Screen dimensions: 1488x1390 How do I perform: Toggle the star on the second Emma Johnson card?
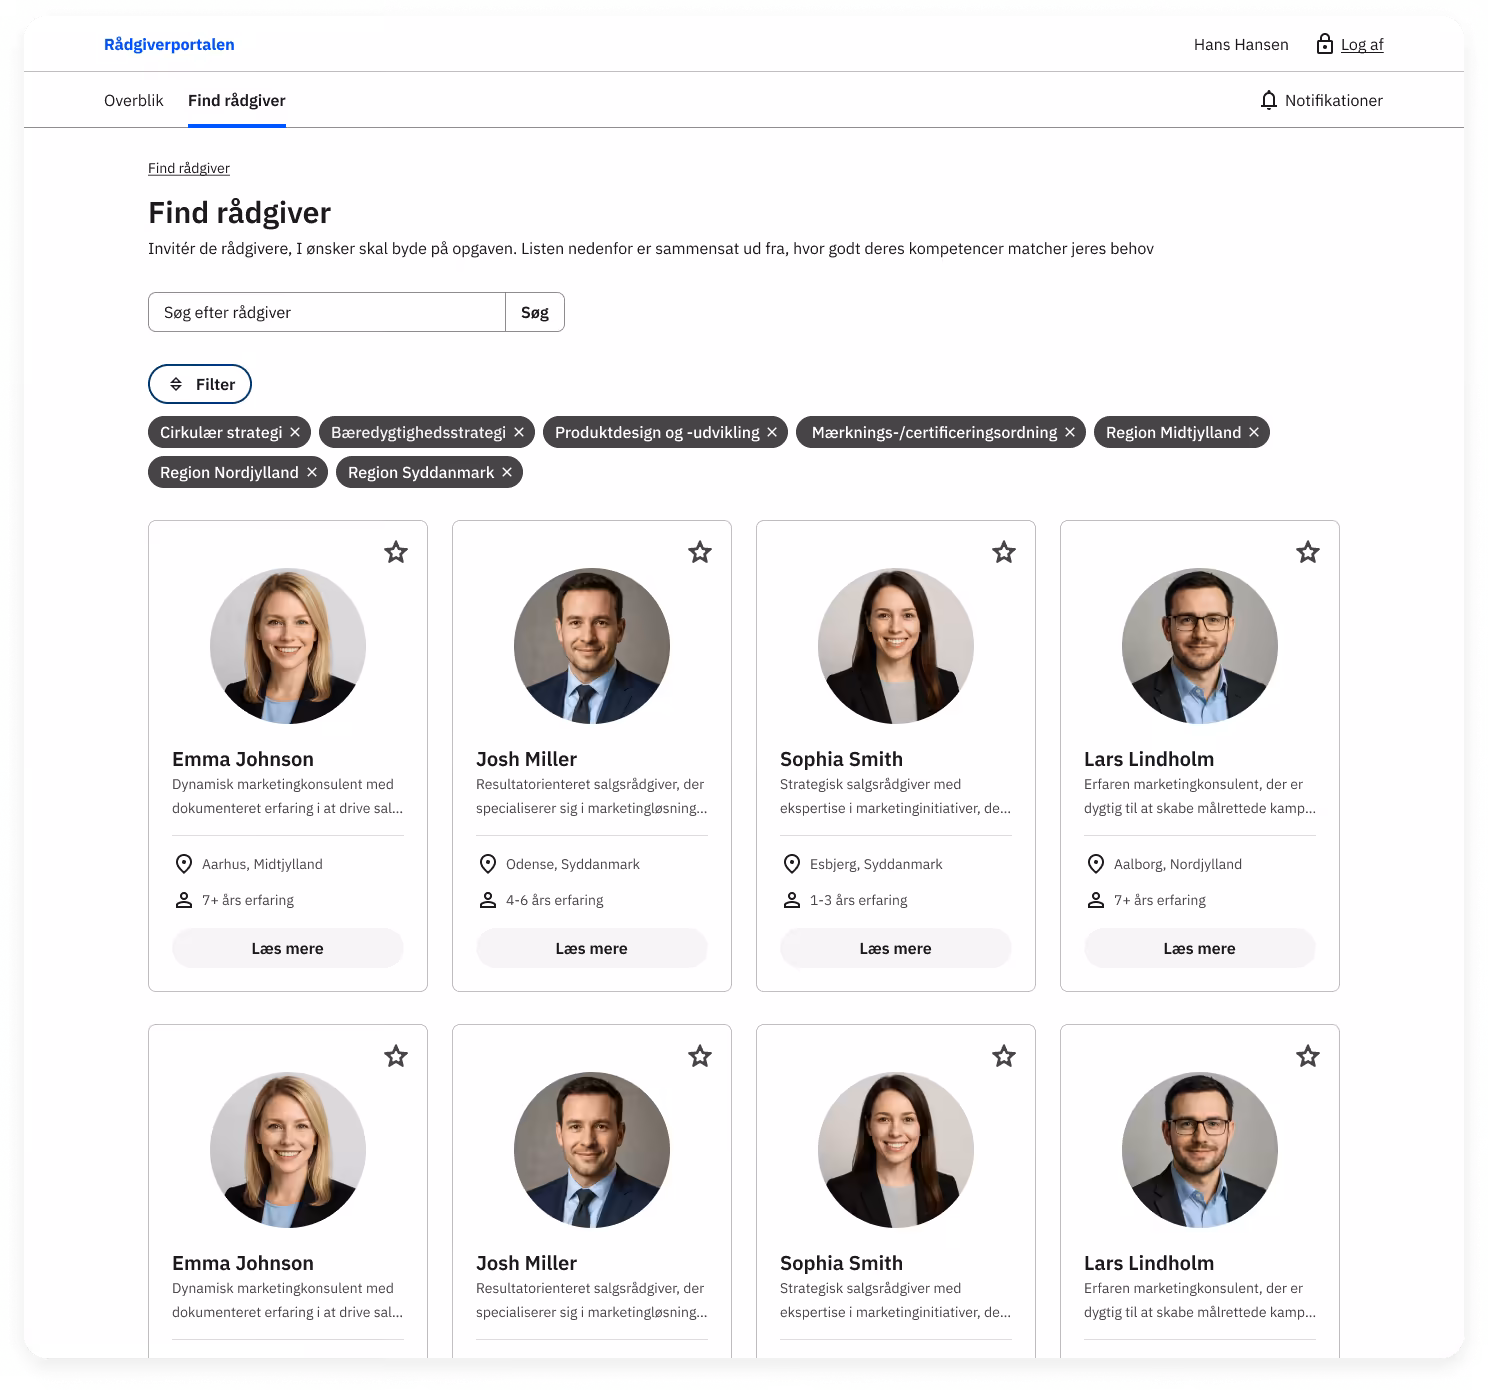point(395,1056)
